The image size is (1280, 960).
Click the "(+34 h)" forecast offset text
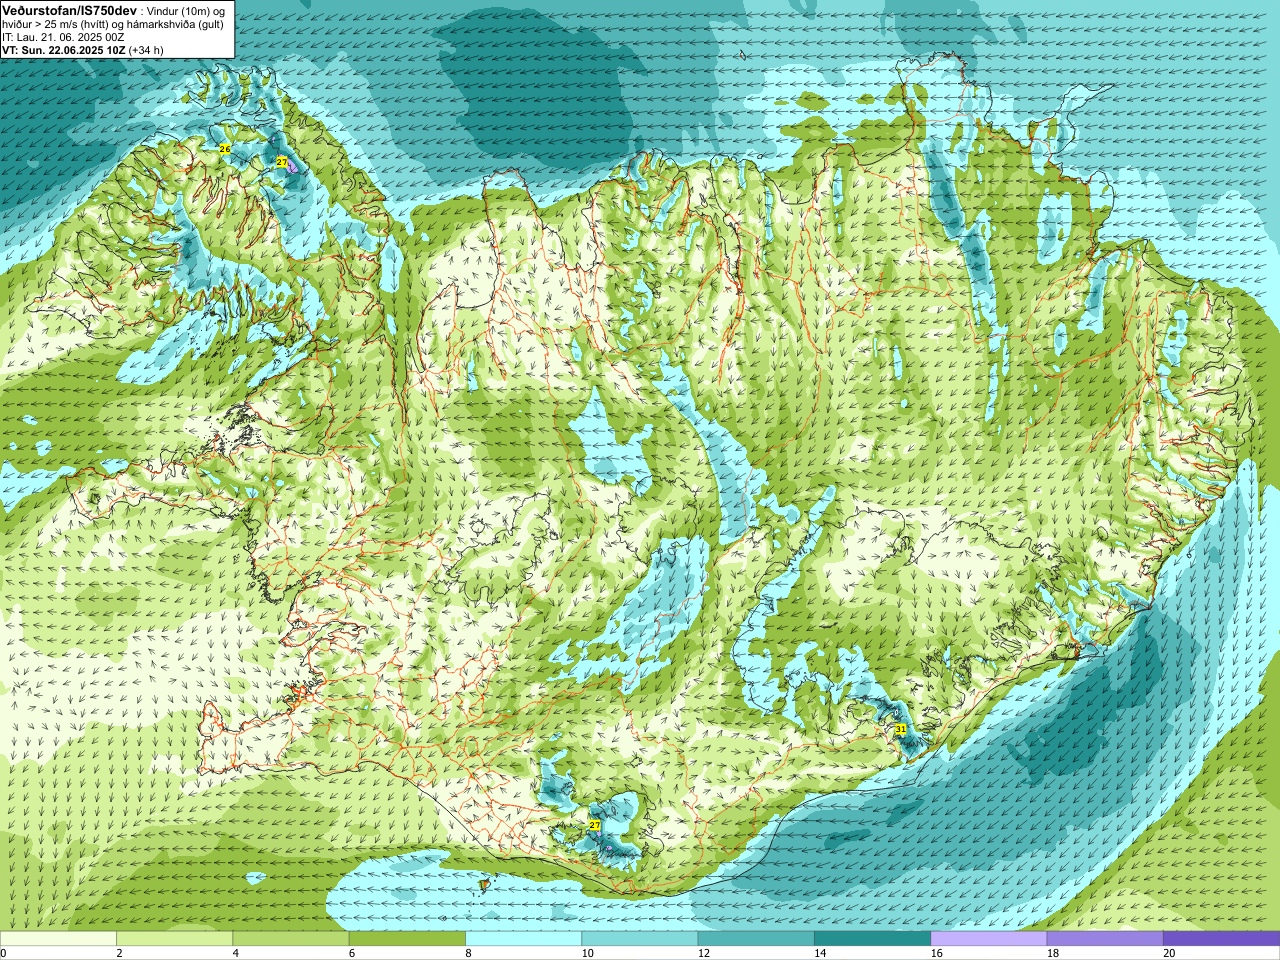click(x=146, y=50)
